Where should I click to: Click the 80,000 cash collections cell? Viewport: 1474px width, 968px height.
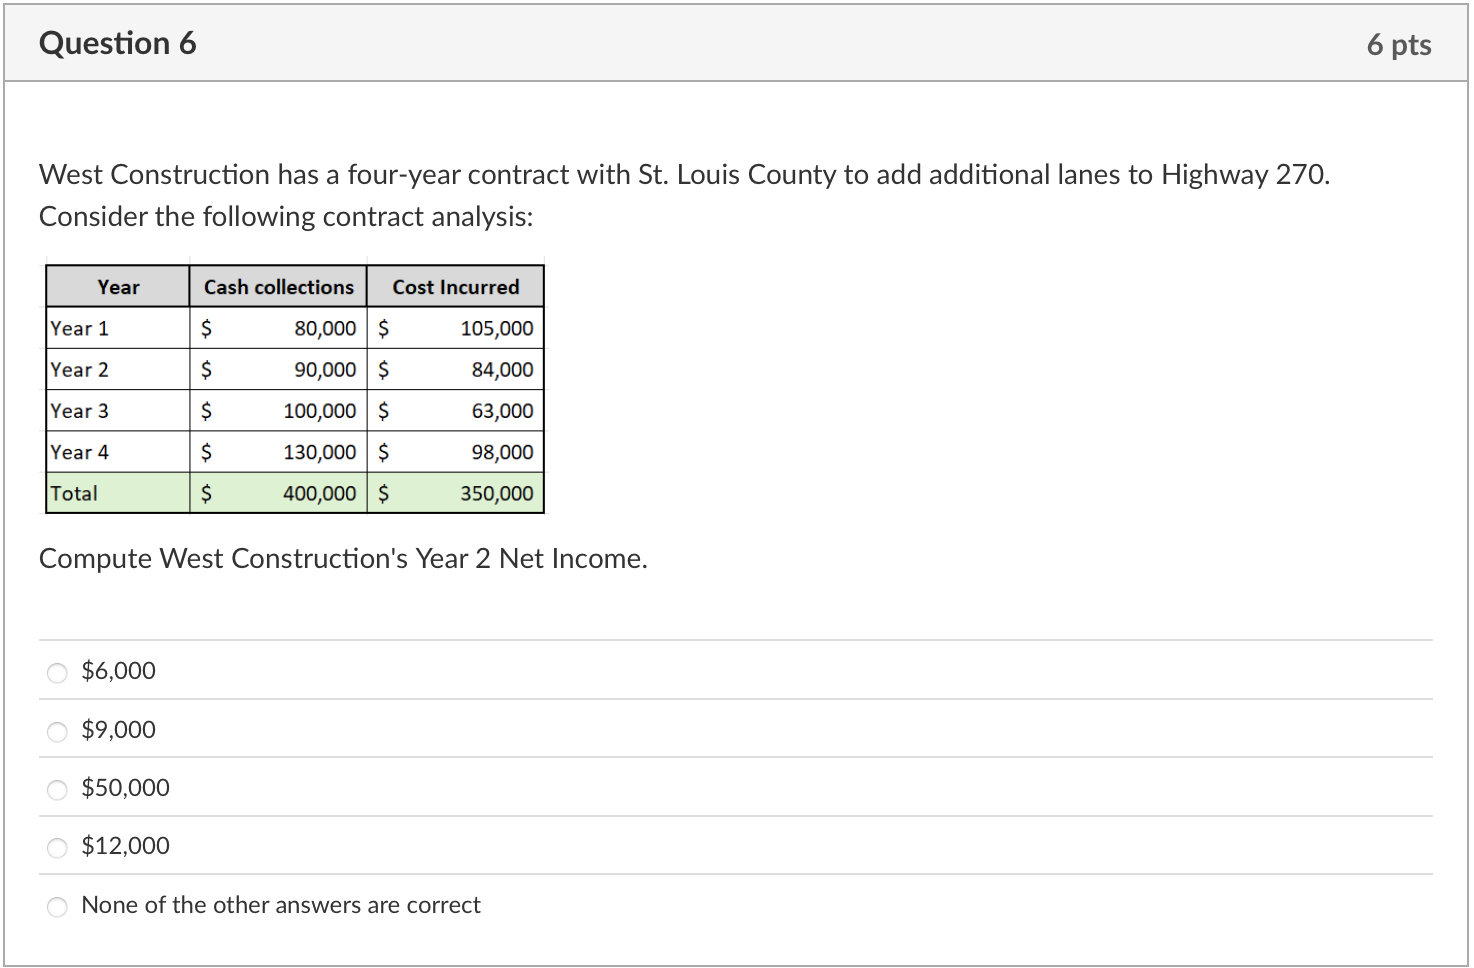[x=279, y=328]
